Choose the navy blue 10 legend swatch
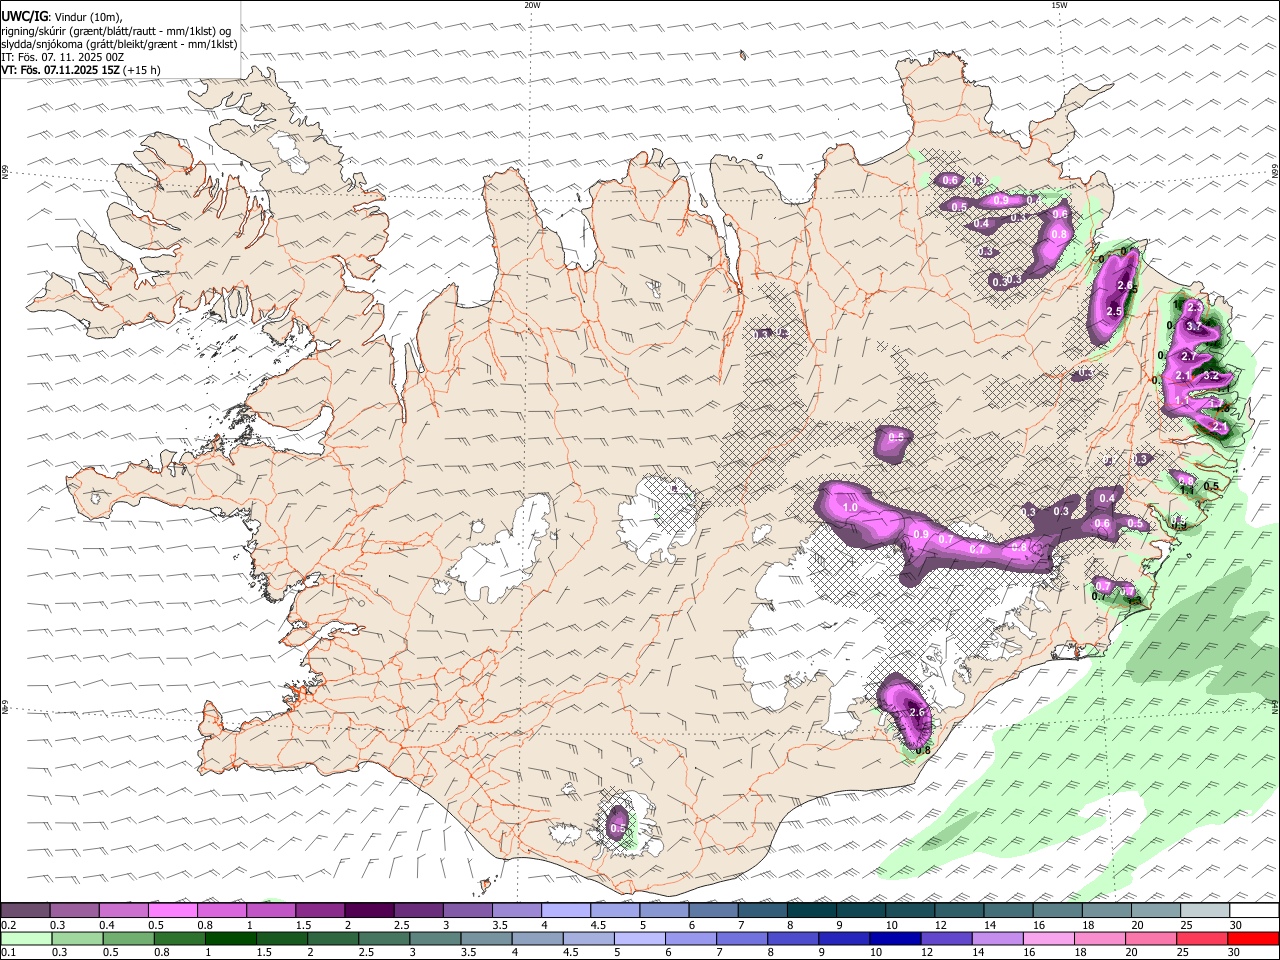This screenshot has width=1280, height=960. 894,938
